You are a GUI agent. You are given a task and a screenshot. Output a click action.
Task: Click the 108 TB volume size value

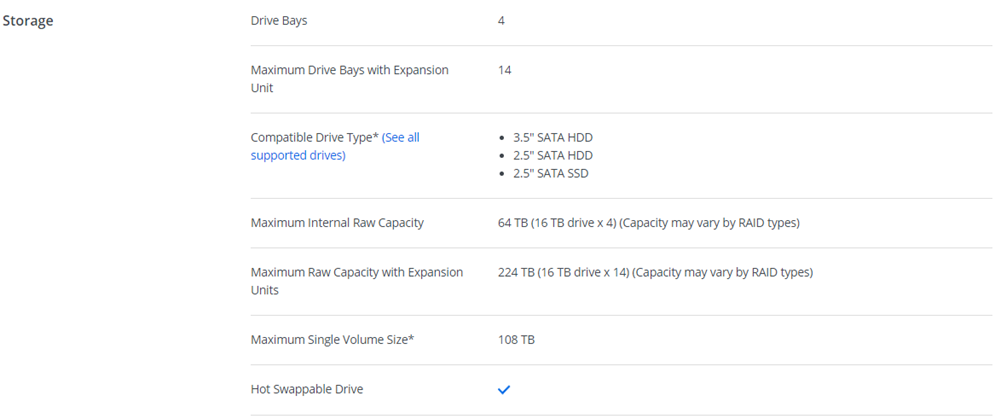516,340
